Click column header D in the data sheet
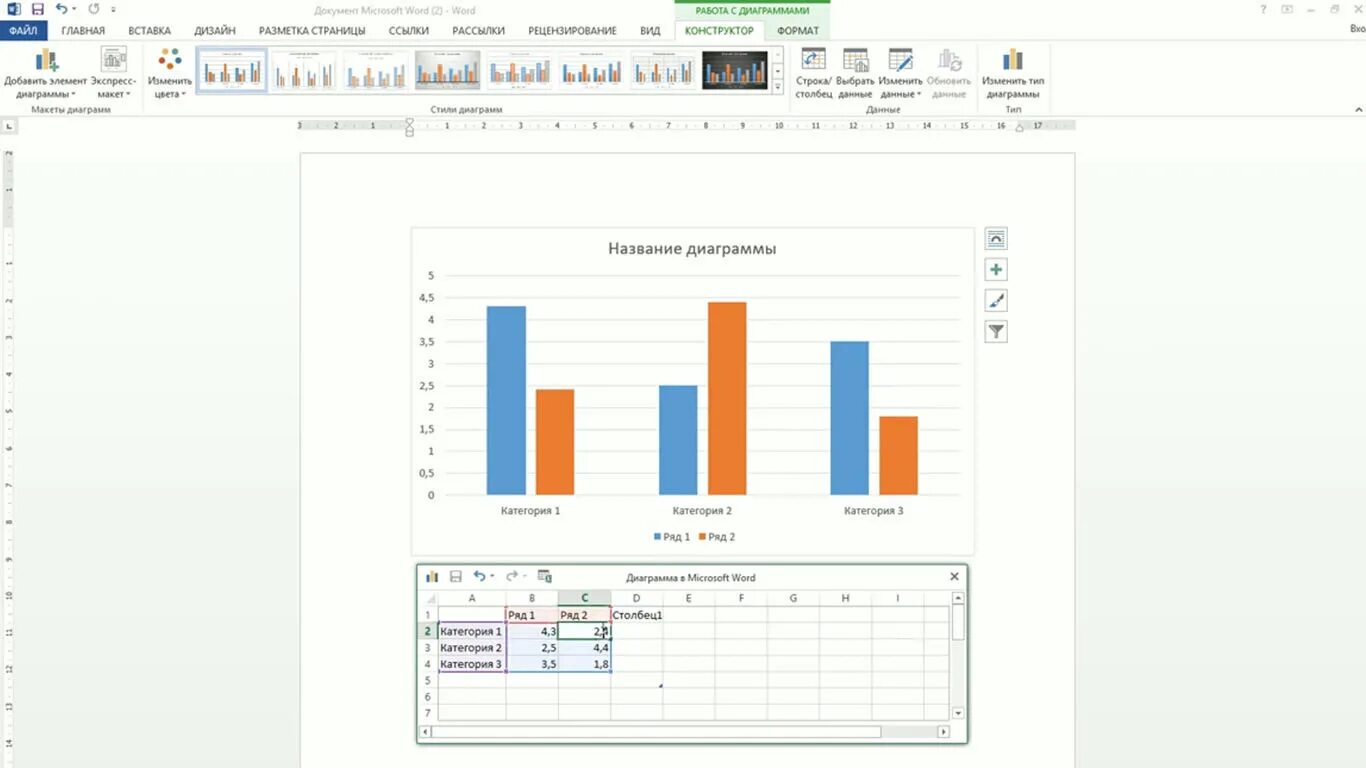 (636, 598)
